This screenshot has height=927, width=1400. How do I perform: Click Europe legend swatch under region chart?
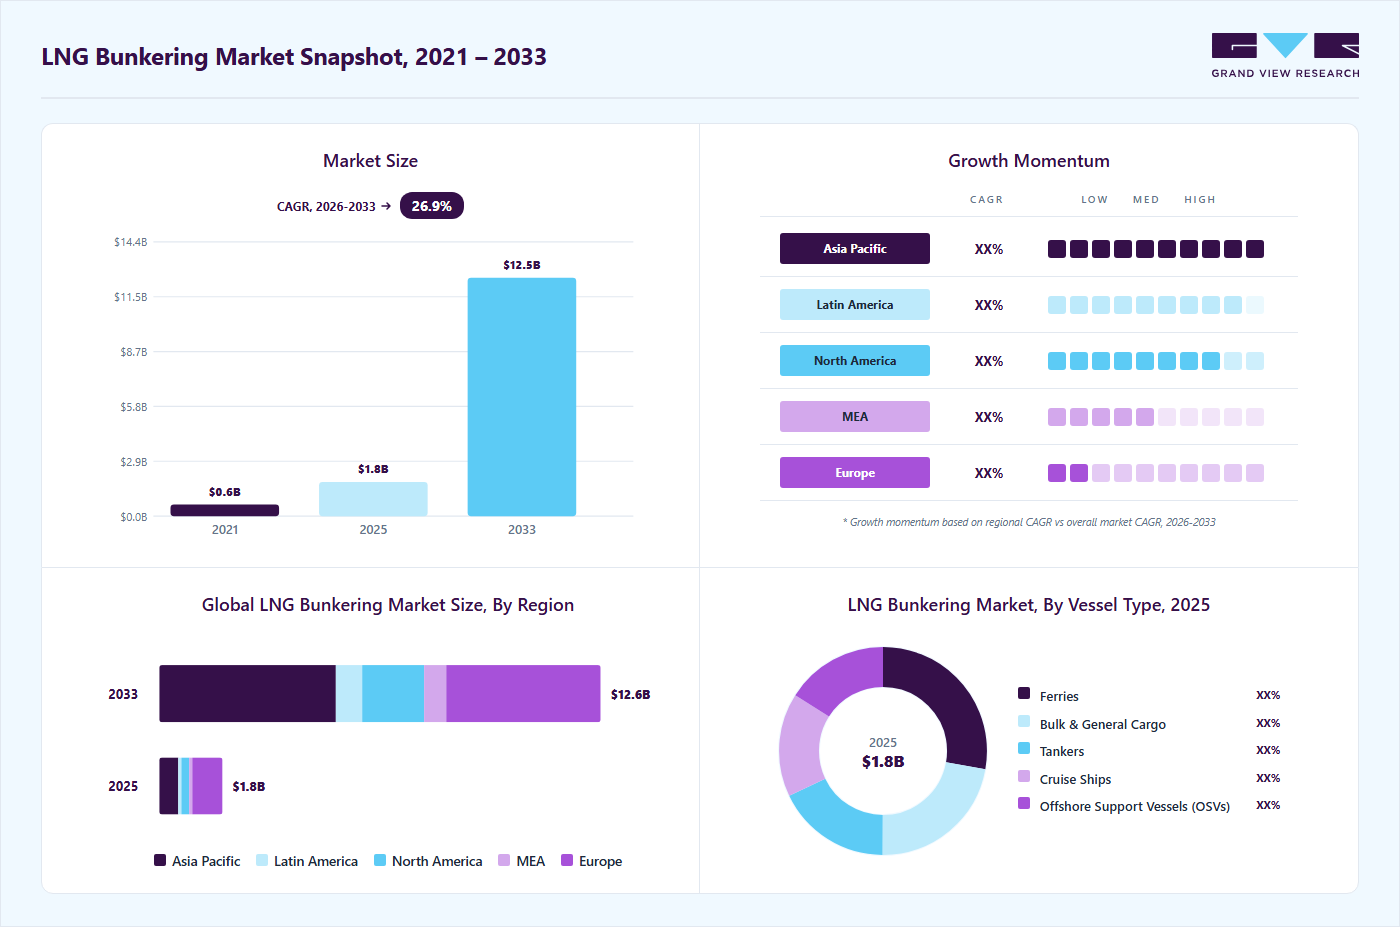pyautogui.click(x=567, y=860)
